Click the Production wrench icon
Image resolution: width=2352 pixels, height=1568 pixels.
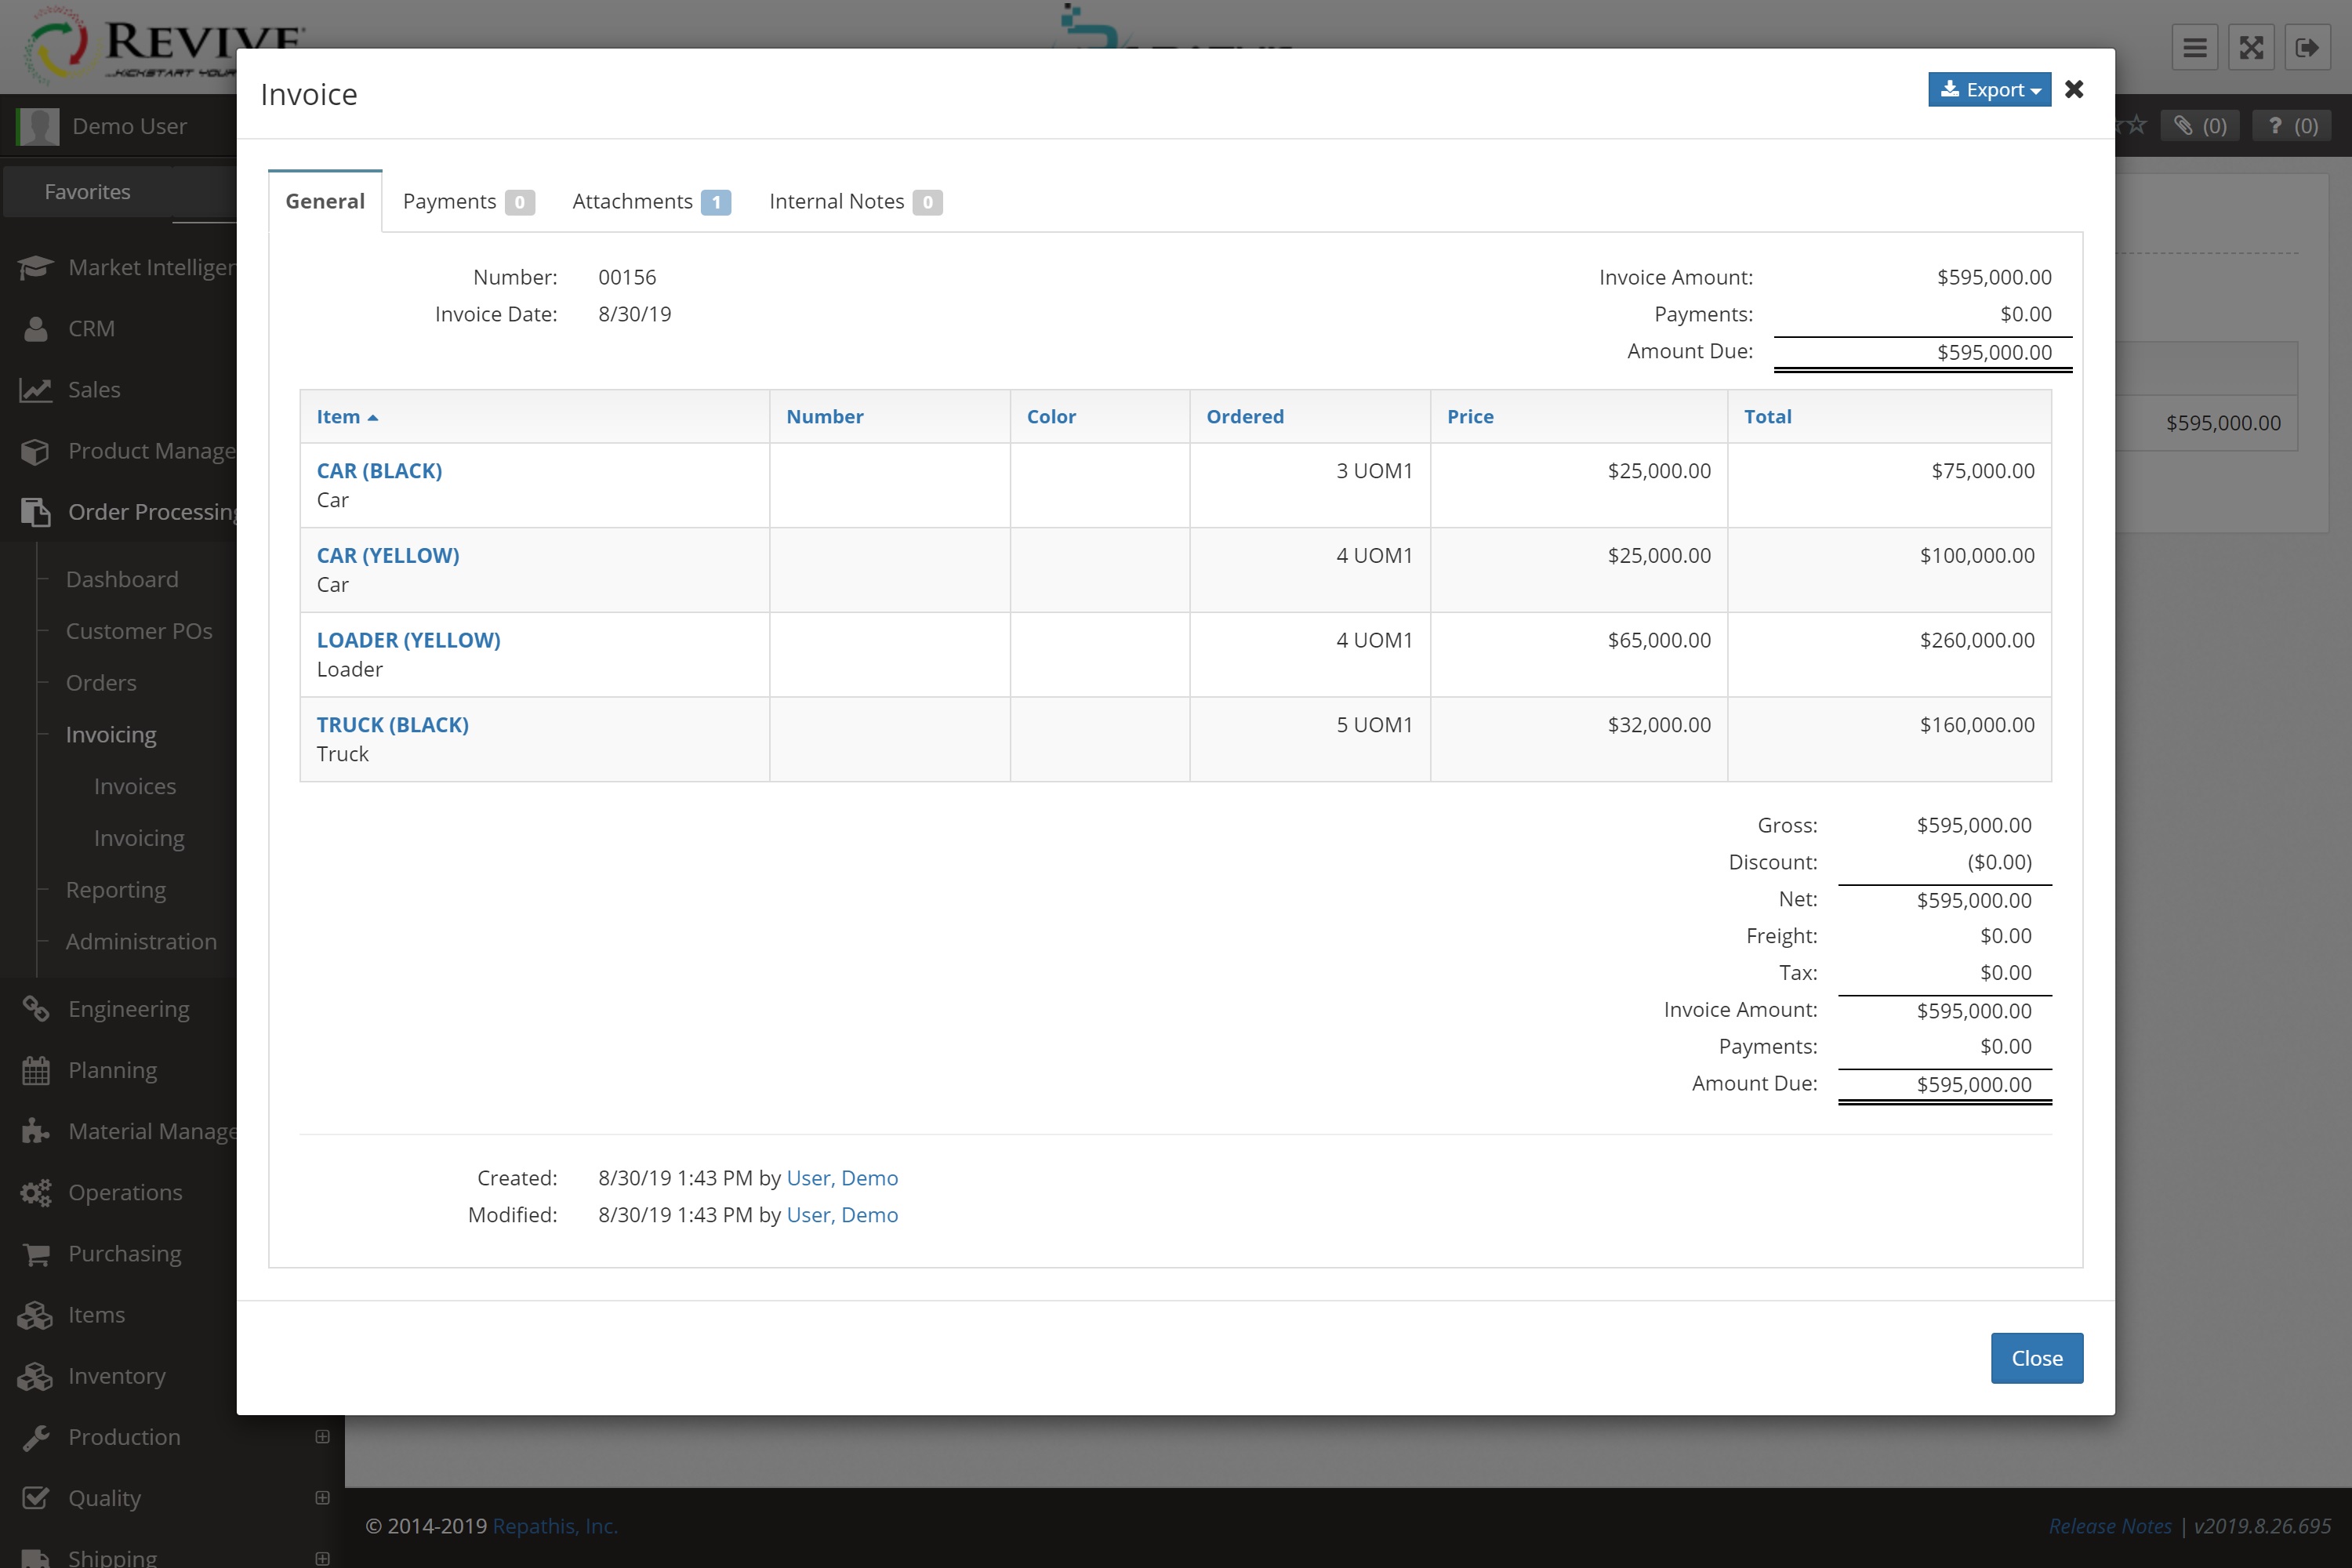(x=35, y=1438)
